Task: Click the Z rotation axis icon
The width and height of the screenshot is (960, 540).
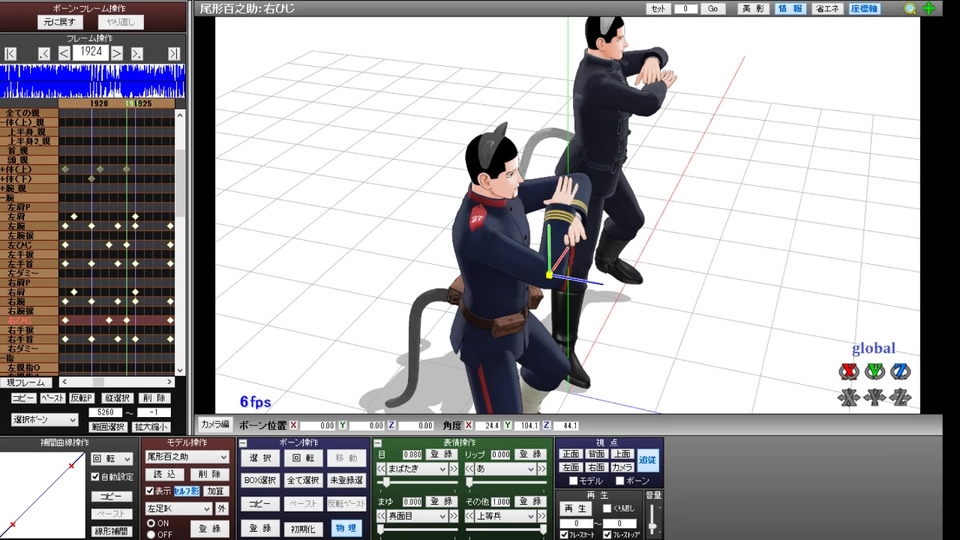Action: [x=900, y=372]
